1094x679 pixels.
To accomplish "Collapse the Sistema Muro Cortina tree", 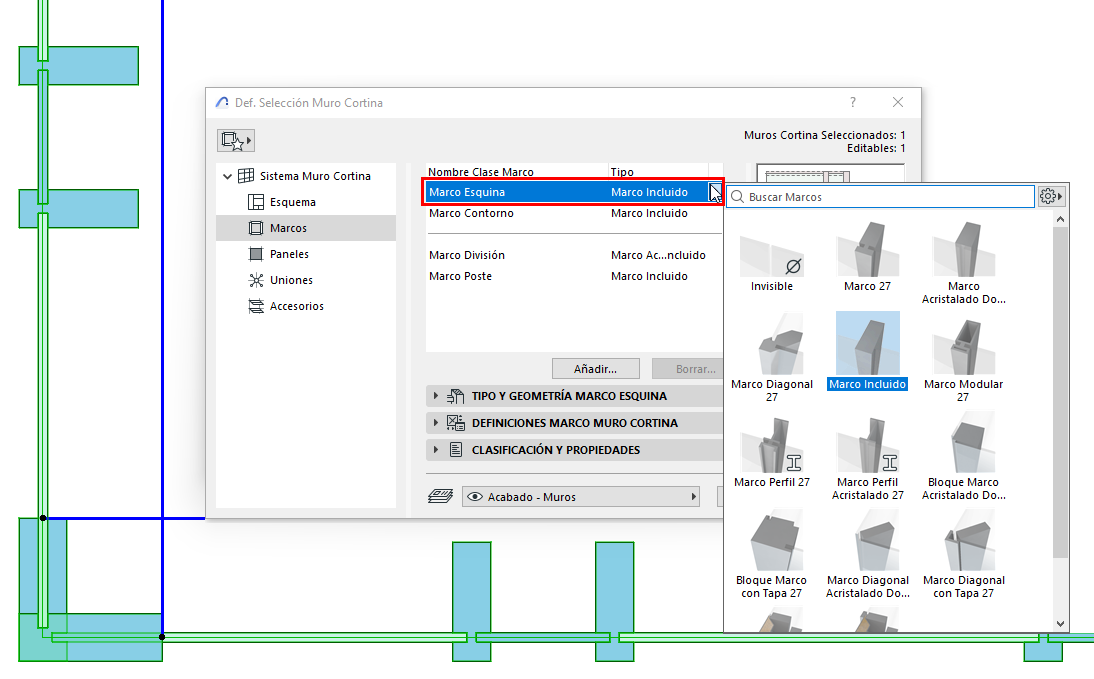I will (x=227, y=177).
